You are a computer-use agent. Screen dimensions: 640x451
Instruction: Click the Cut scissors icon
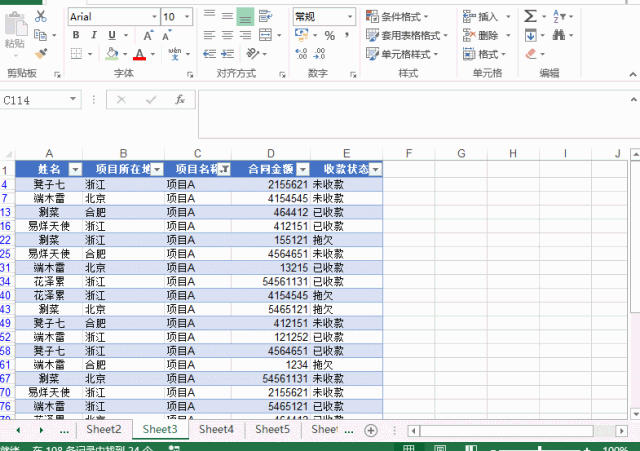40,16
